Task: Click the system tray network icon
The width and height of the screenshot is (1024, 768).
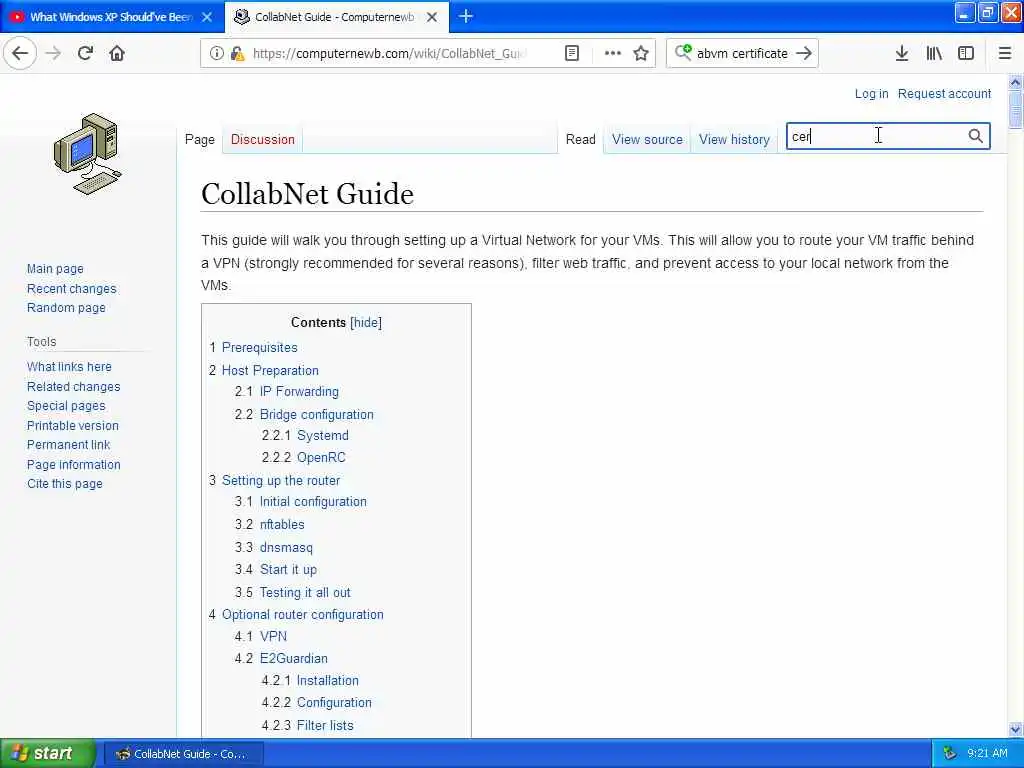Action: pos(950,753)
